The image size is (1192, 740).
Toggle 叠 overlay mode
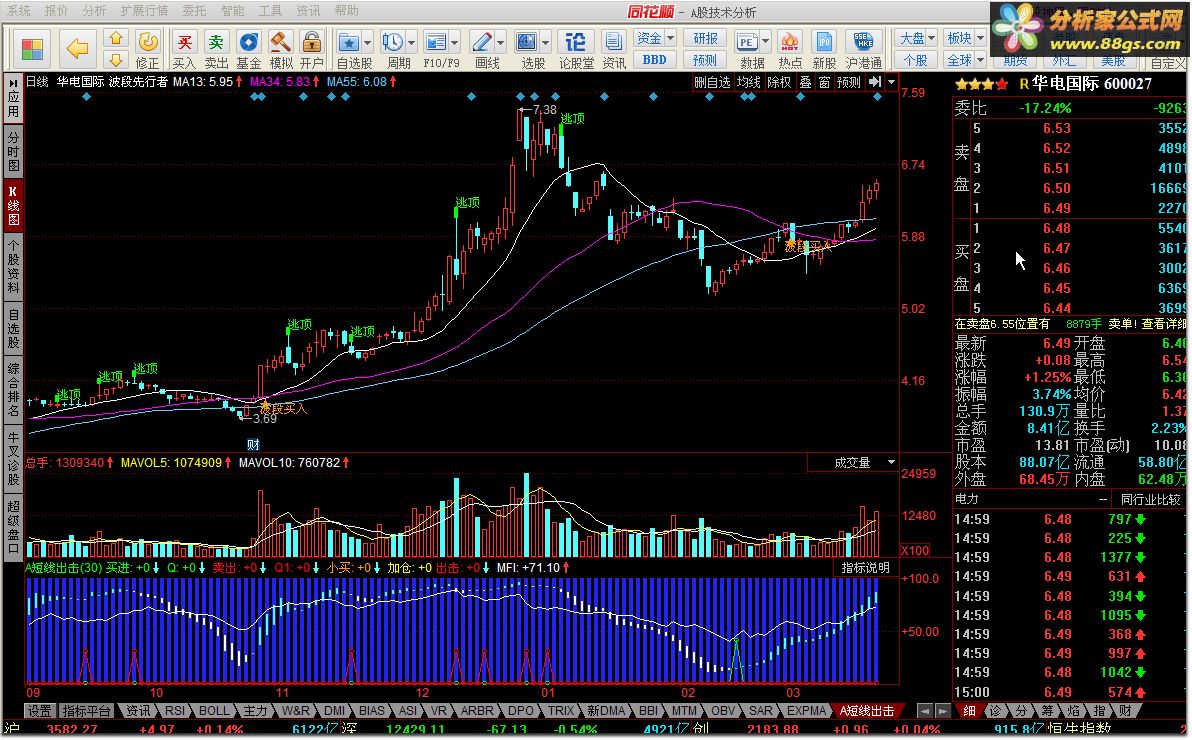point(805,82)
